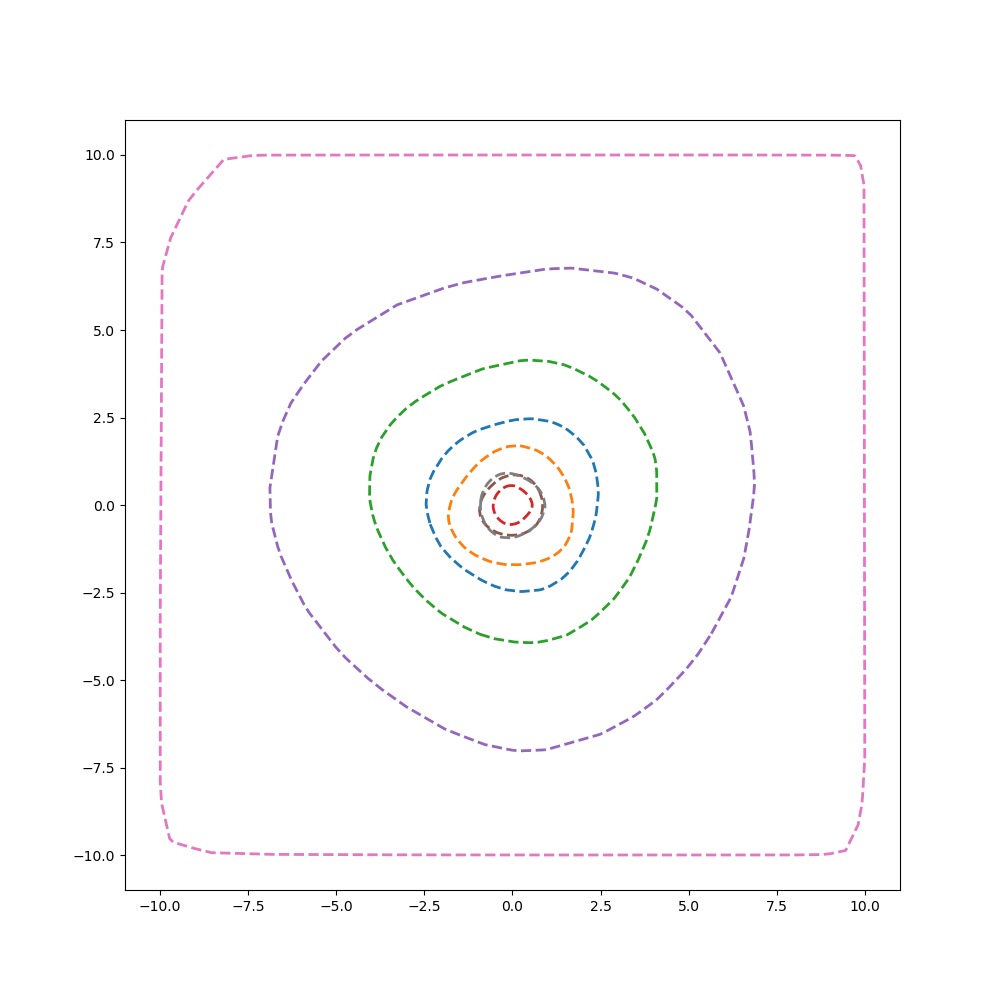Click the y-axis tick label −10.0
Screen dimensions: 1000x1000
(95, 856)
